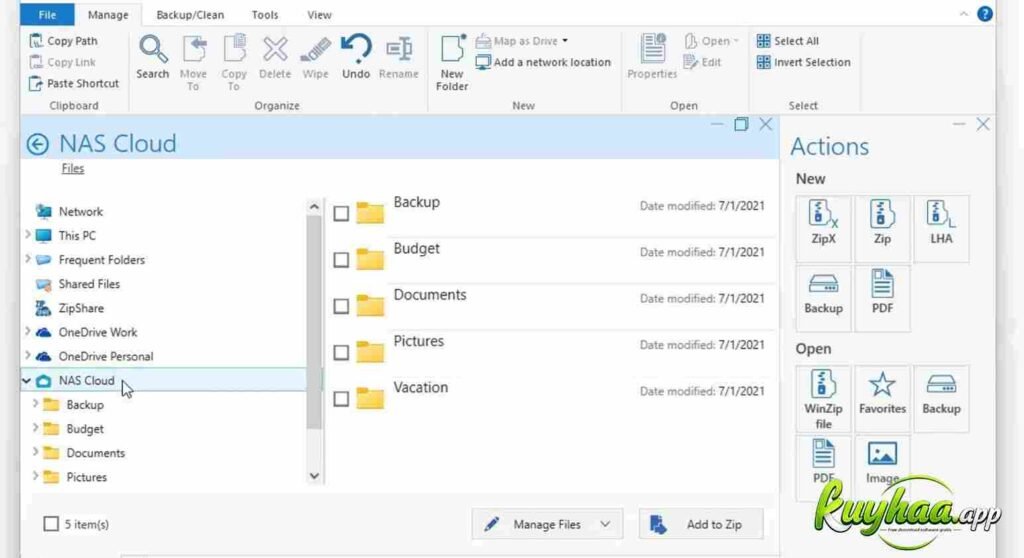The image size is (1024, 558).
Task: Check the Vacation folder checkbox
Action: pos(341,399)
